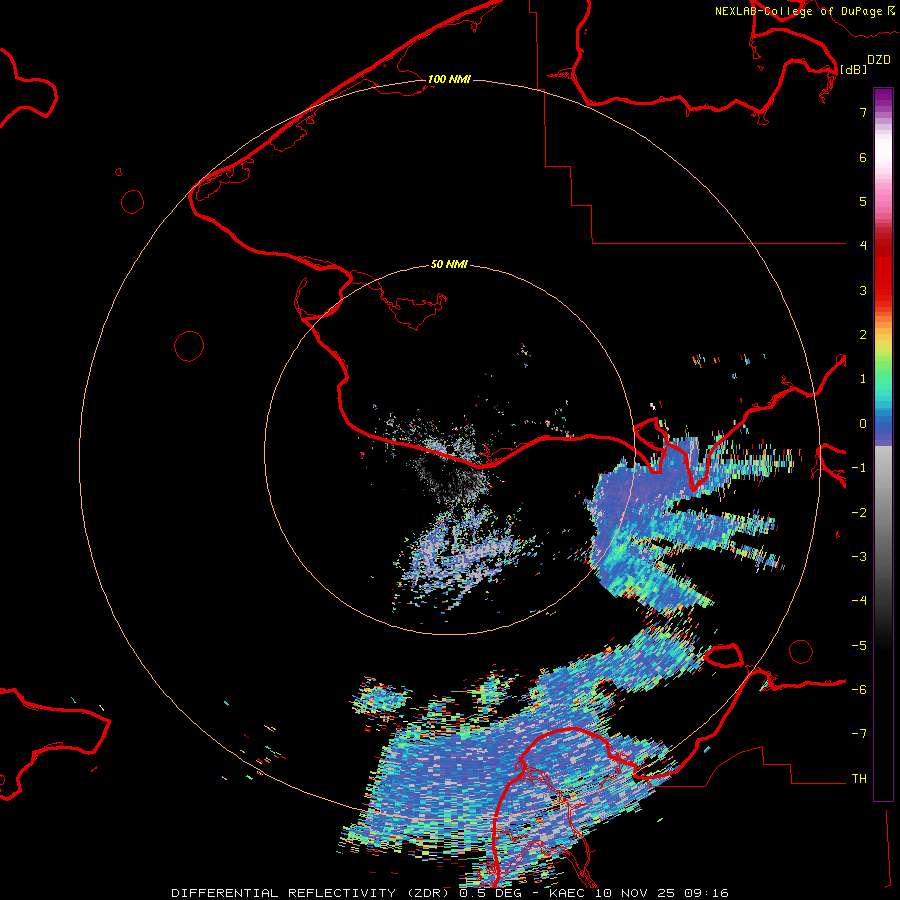The image size is (900, 900).
Task: Click the 50 NMI range ring label
Action: pos(449,264)
